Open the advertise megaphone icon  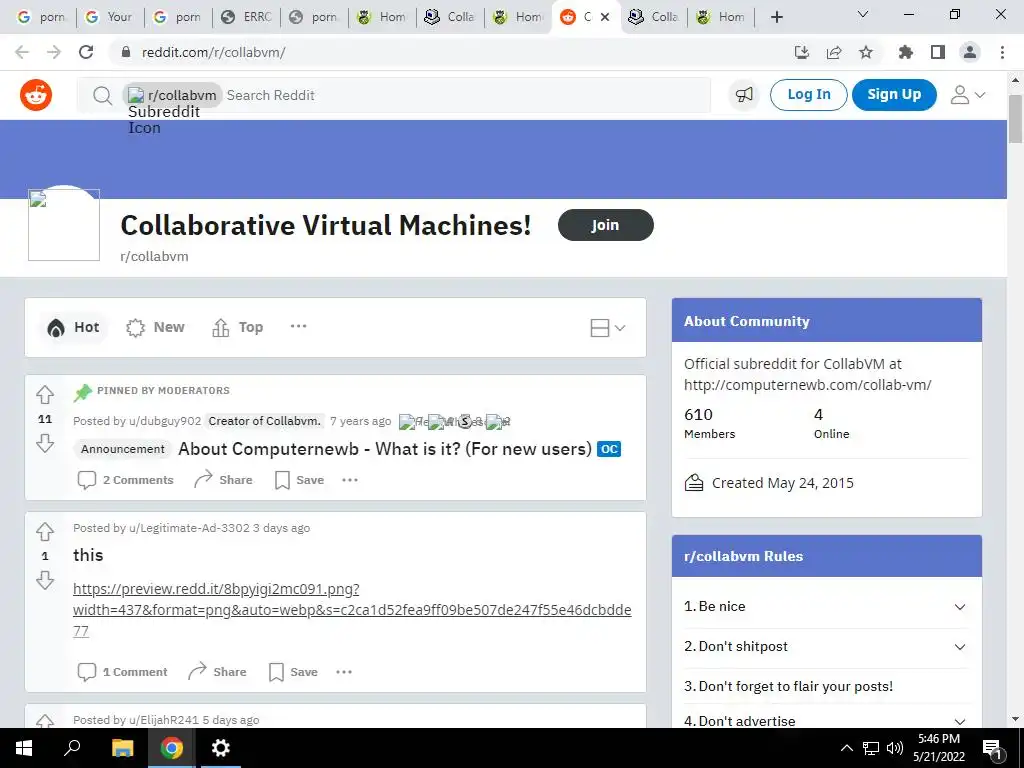pyautogui.click(x=744, y=95)
